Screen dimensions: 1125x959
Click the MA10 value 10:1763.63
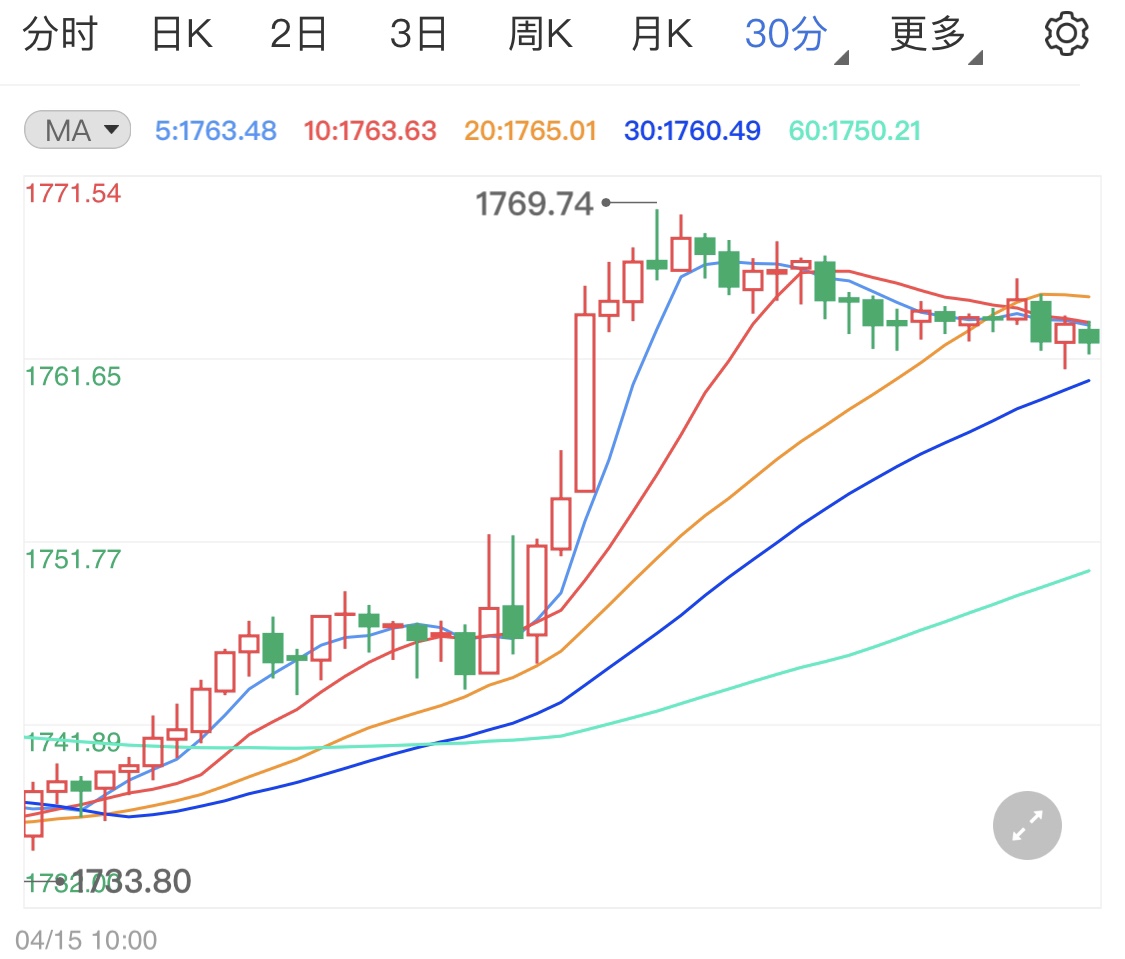click(x=369, y=131)
